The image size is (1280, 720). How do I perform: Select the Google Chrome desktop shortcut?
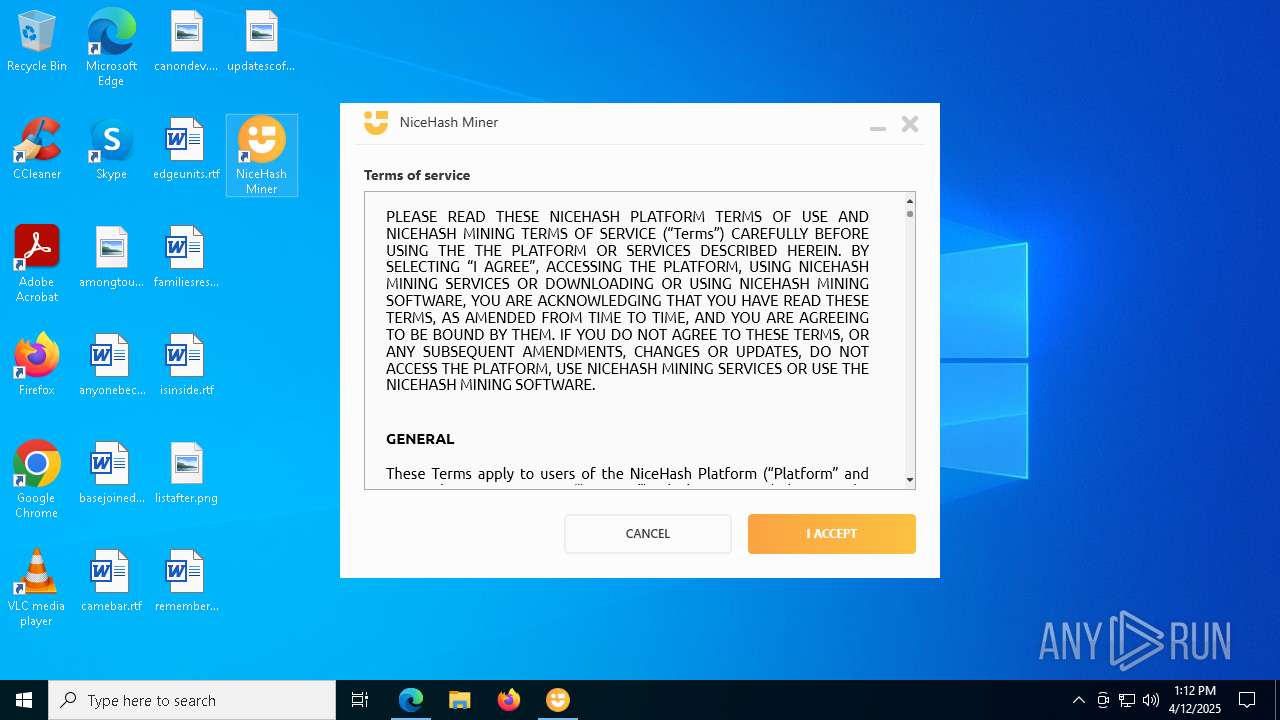click(37, 480)
